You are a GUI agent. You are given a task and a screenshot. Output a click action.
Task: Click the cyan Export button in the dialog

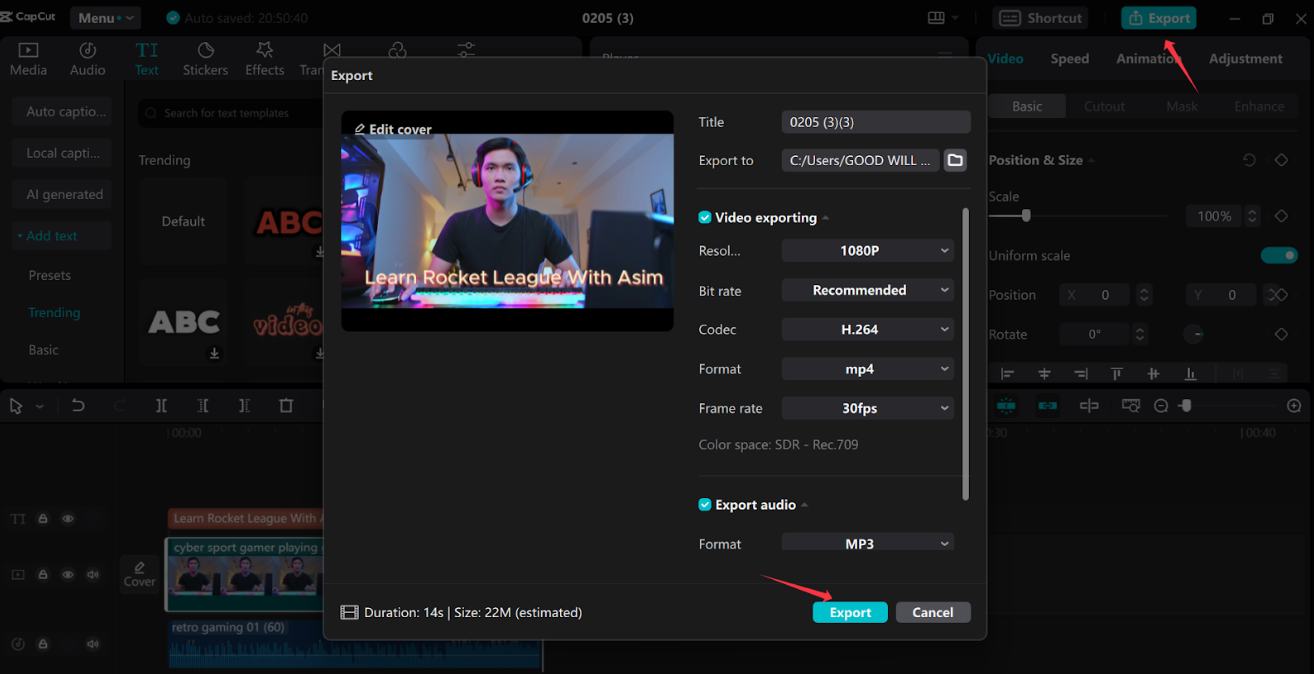pos(850,612)
